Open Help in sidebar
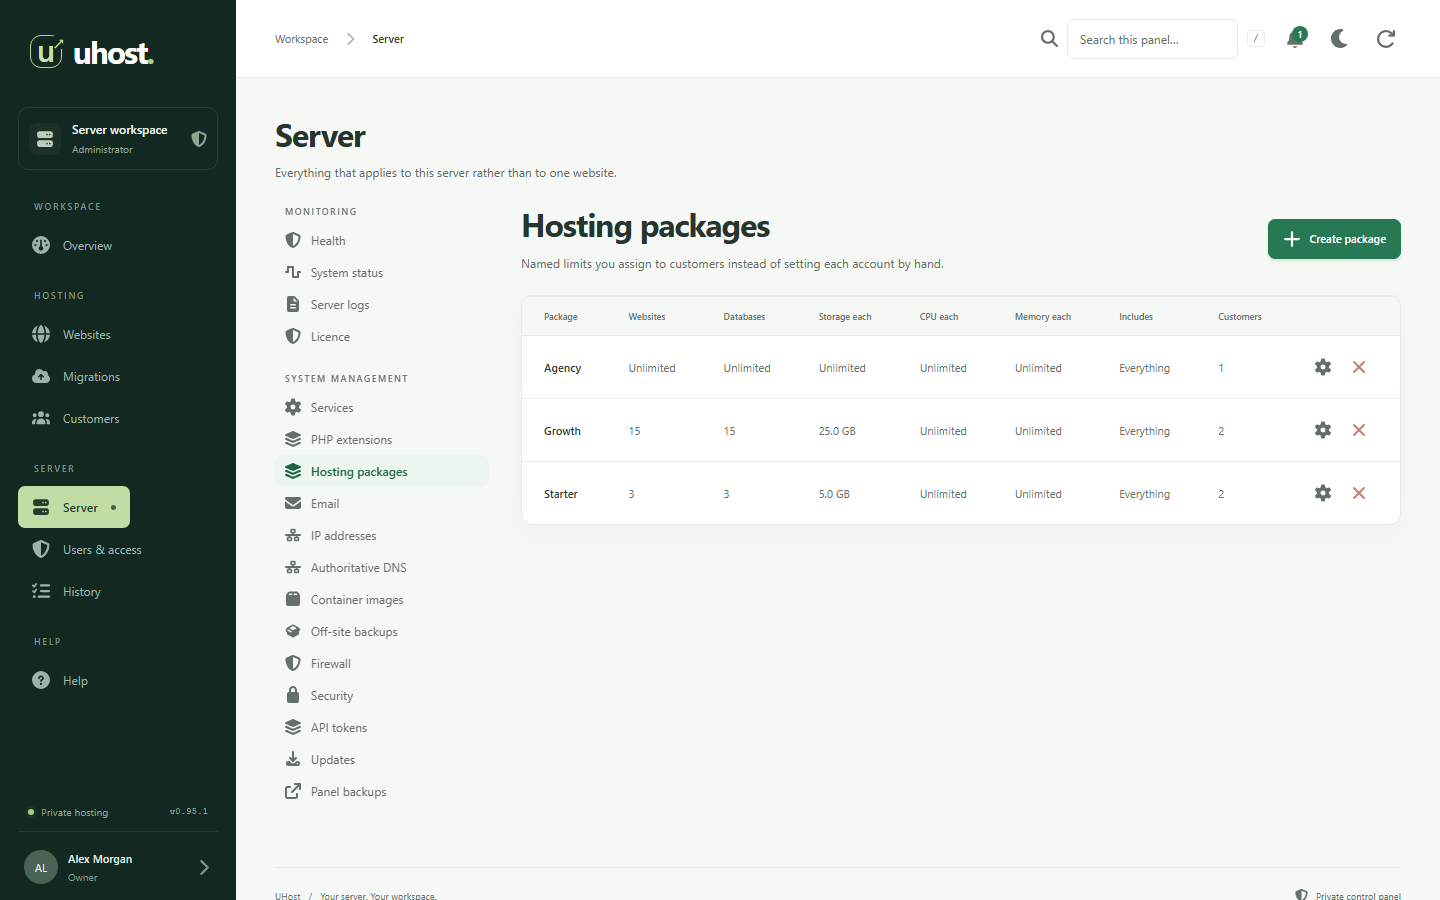 [x=118, y=681]
